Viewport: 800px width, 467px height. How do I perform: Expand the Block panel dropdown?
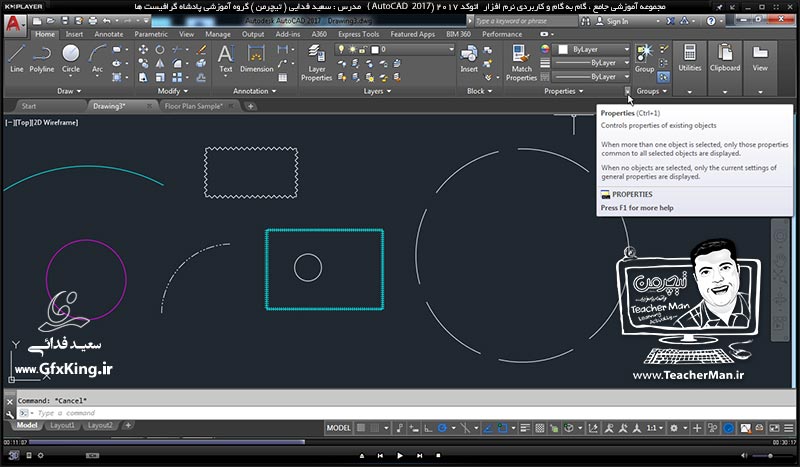point(480,91)
